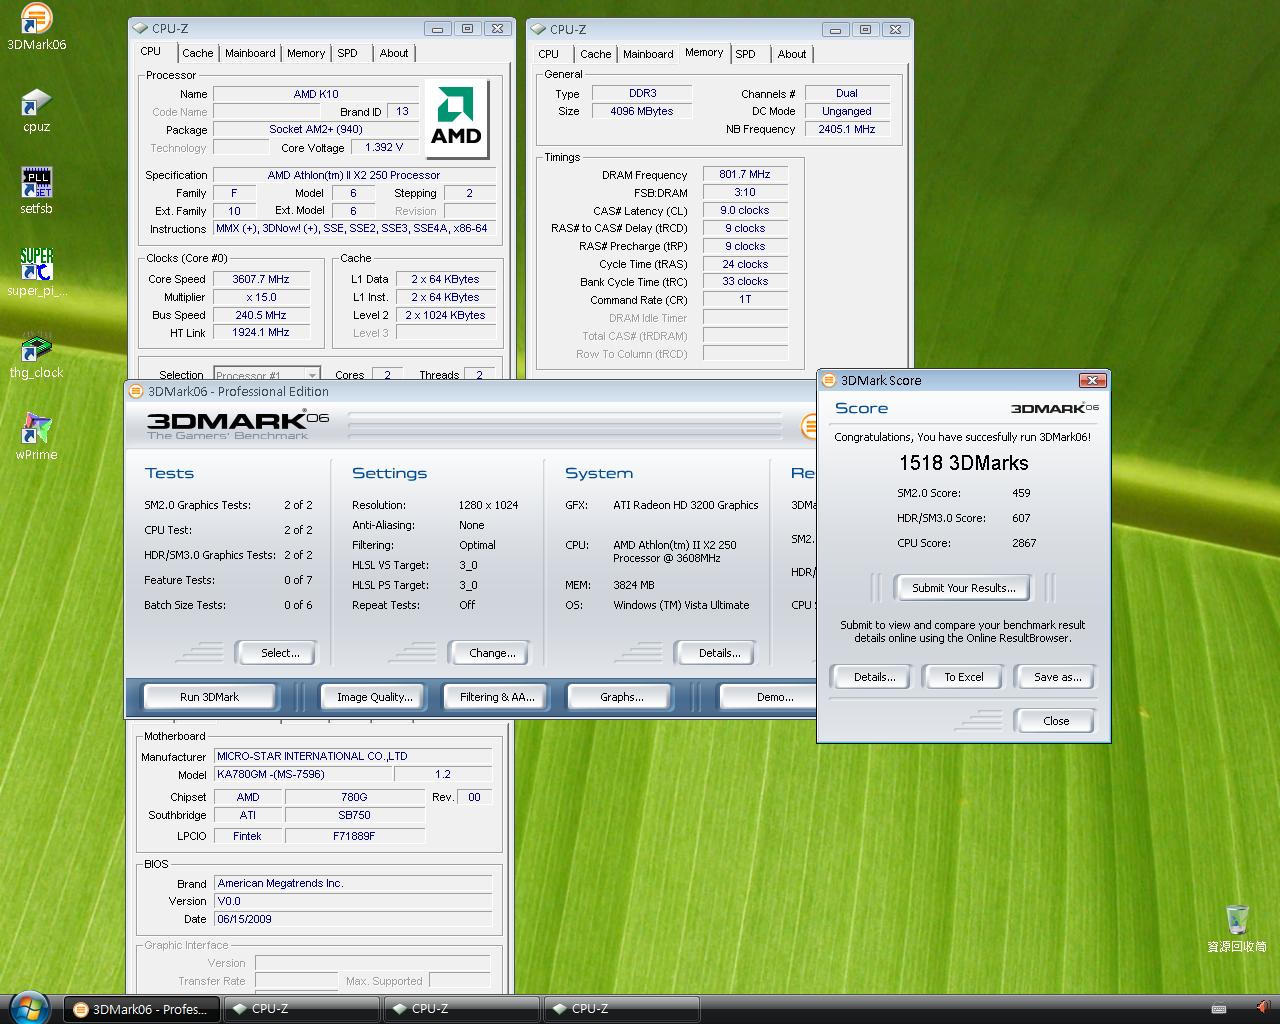The width and height of the screenshot is (1280, 1024).
Task: Click the CAS# Latency 9.0 clocks value
Action: pyautogui.click(x=745, y=210)
